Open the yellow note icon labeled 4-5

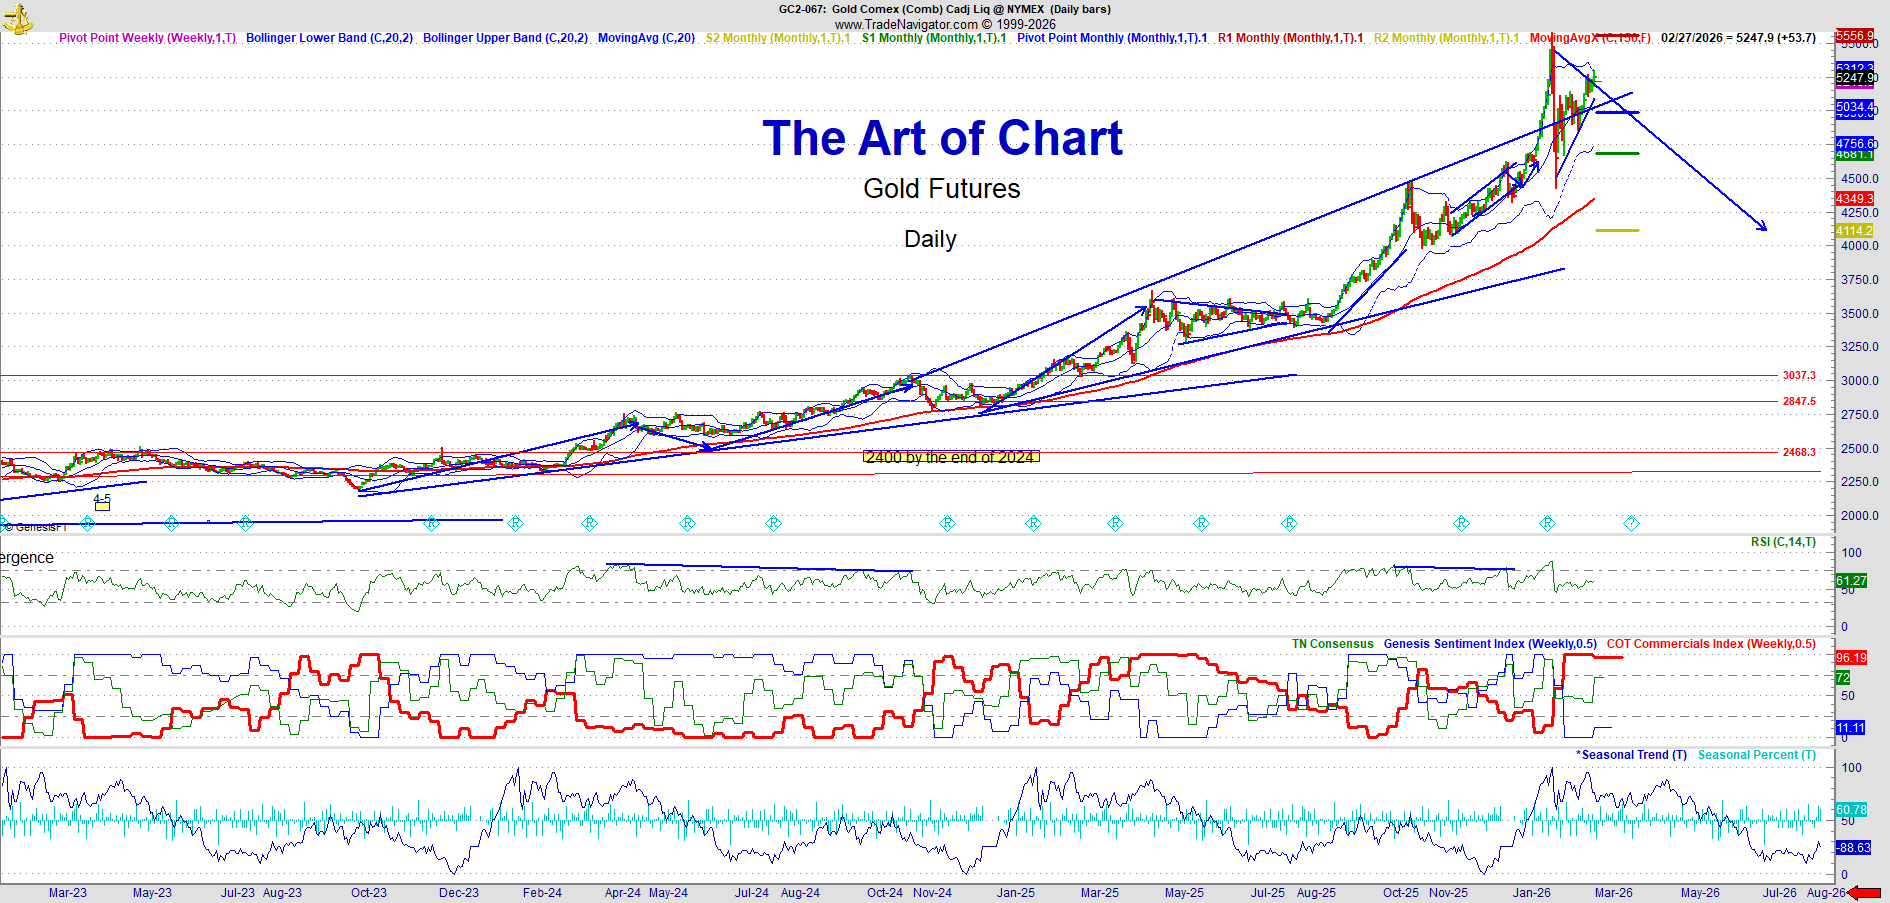[x=102, y=505]
